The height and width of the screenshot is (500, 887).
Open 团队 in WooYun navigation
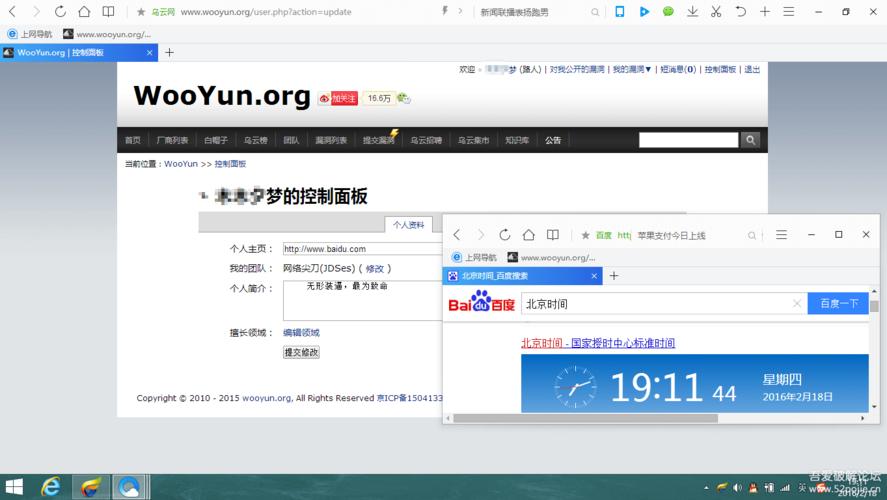(x=291, y=140)
